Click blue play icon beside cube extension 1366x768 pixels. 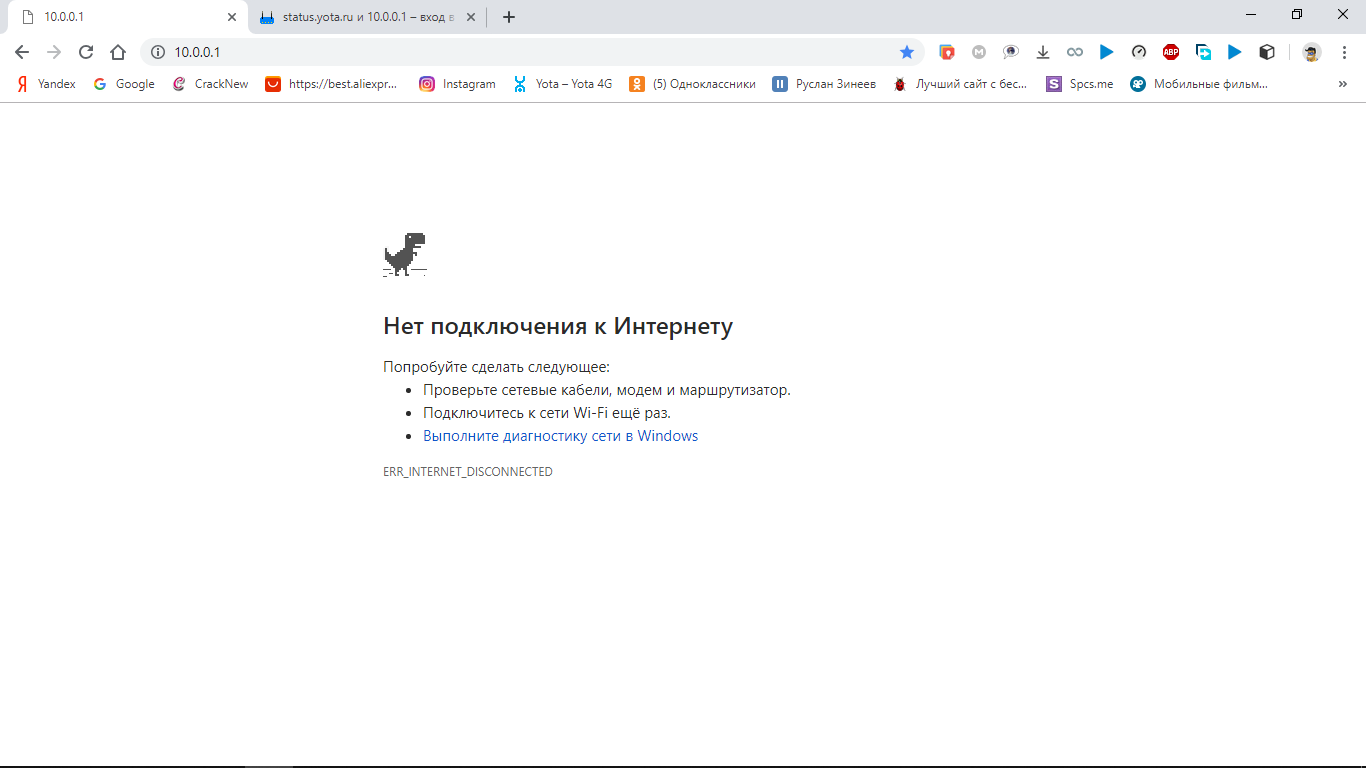(x=1235, y=52)
